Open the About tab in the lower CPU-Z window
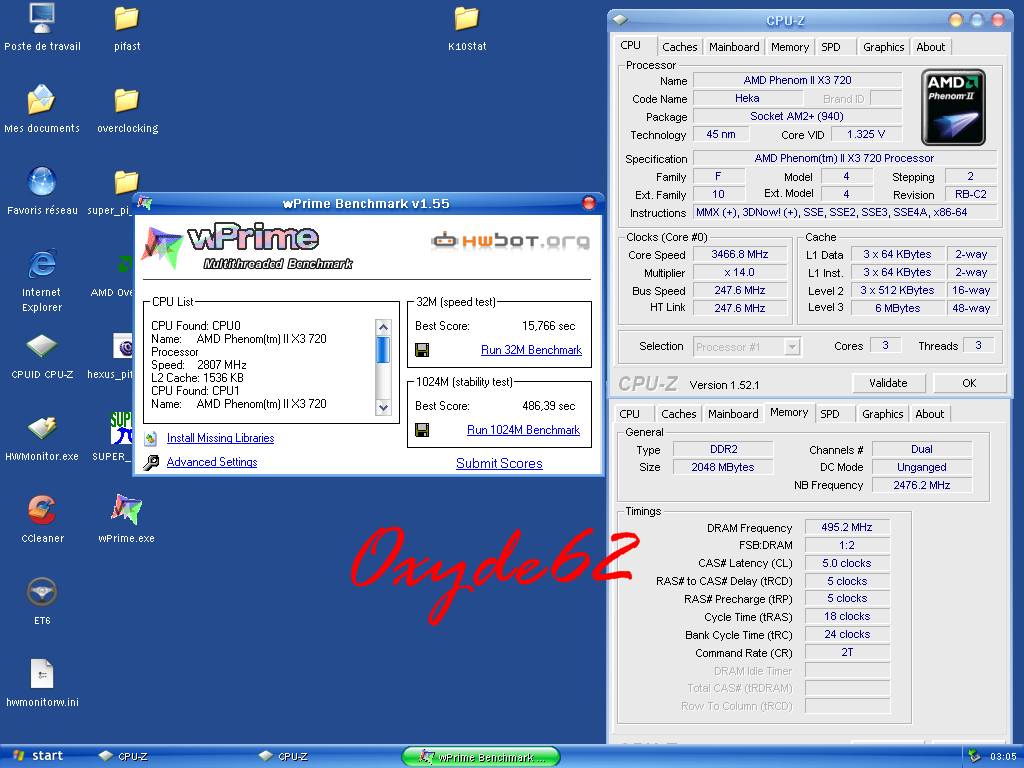 [x=929, y=414]
